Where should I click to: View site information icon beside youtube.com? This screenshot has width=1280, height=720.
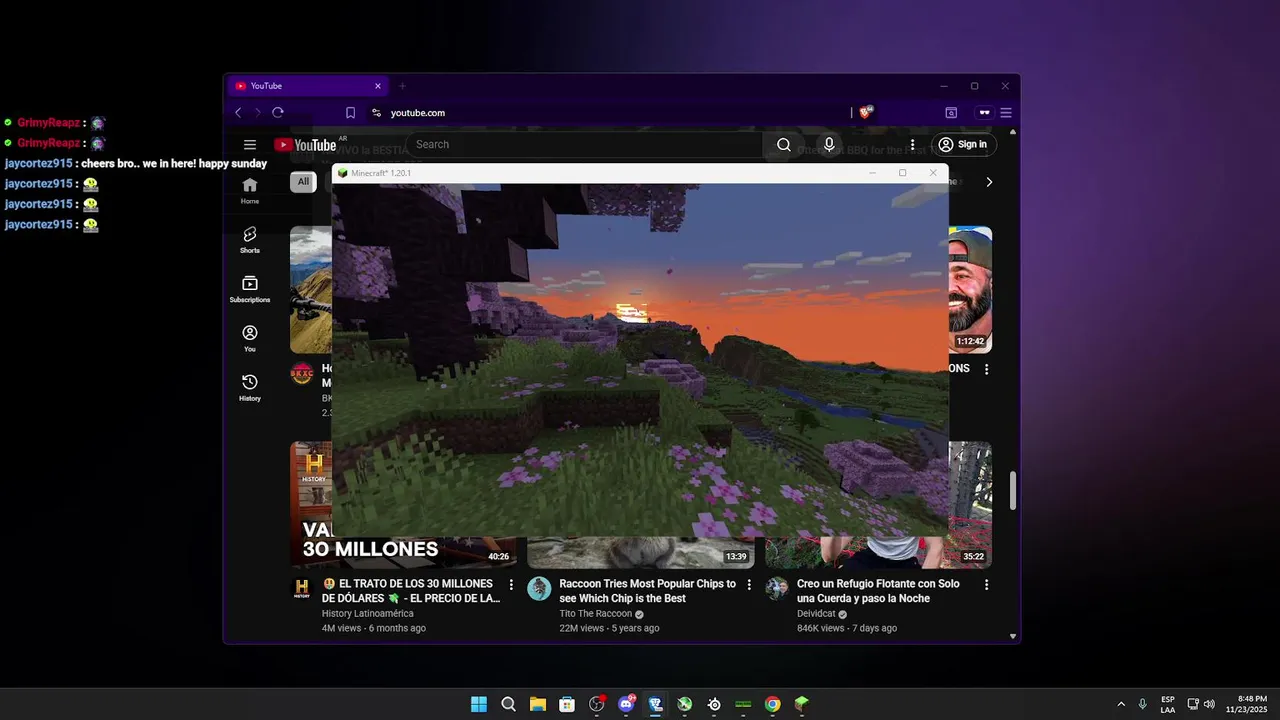pyautogui.click(x=376, y=113)
